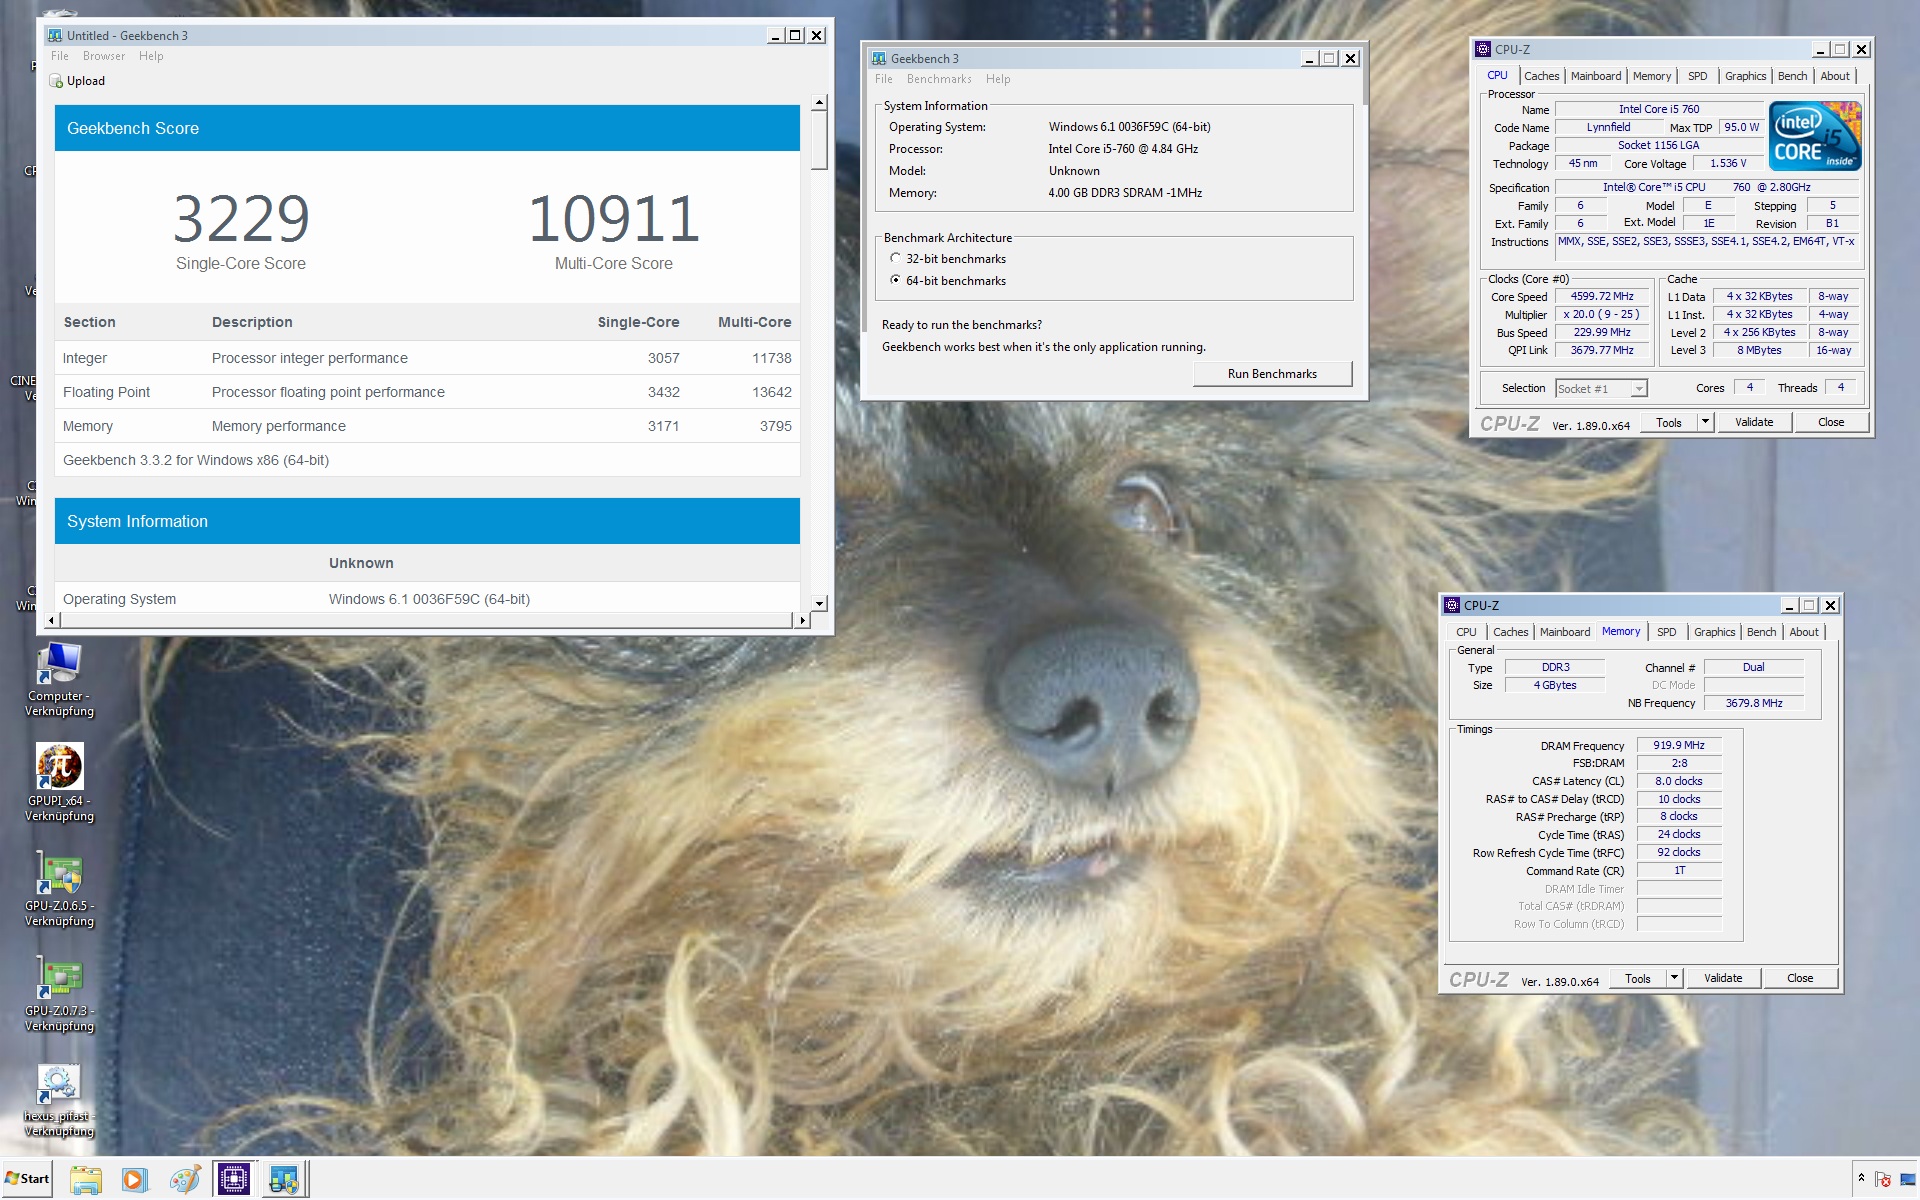The width and height of the screenshot is (1920, 1200).
Task: Click the Start button
Action: click(x=27, y=1179)
